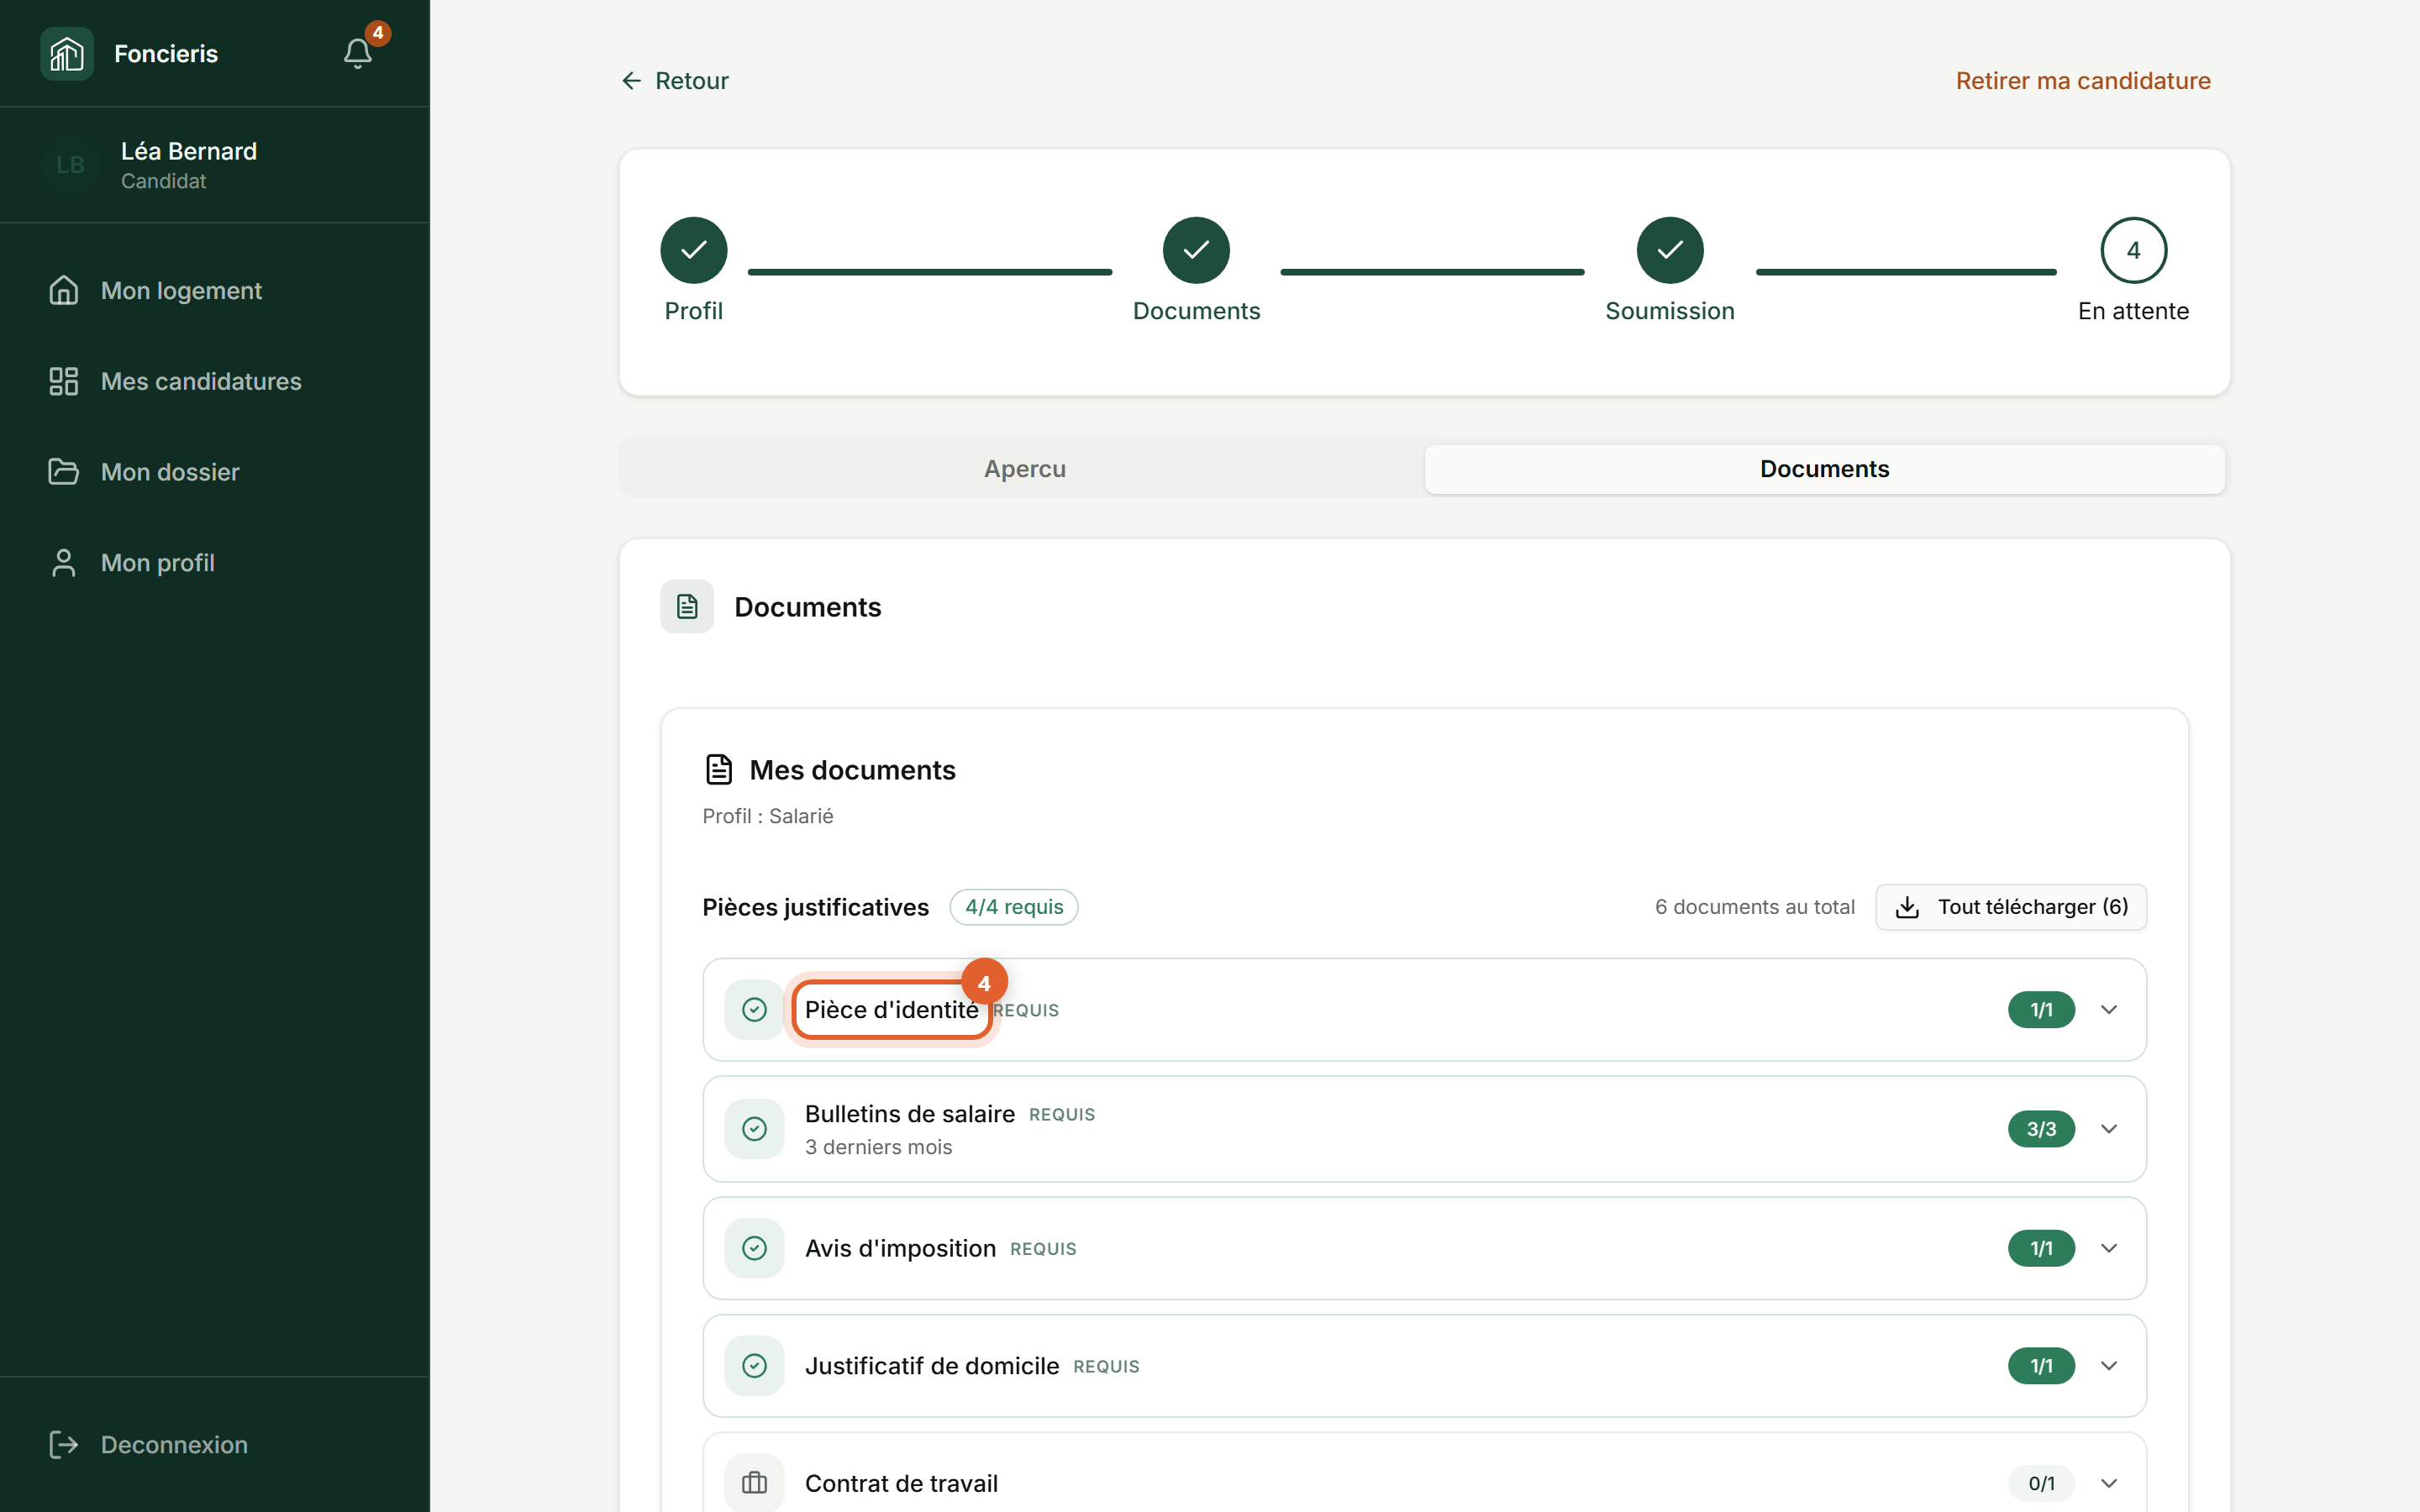Expand the Bulletins de salaire chevron

pyautogui.click(x=2109, y=1129)
